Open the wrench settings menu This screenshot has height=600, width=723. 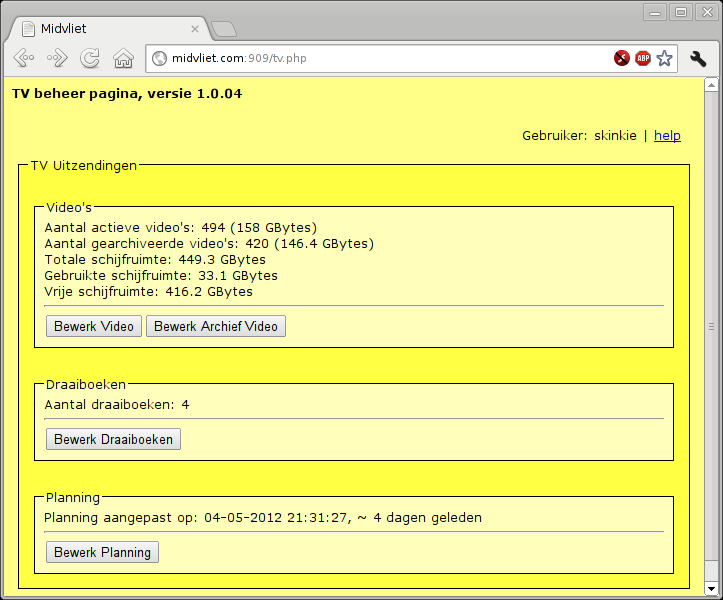[699, 59]
